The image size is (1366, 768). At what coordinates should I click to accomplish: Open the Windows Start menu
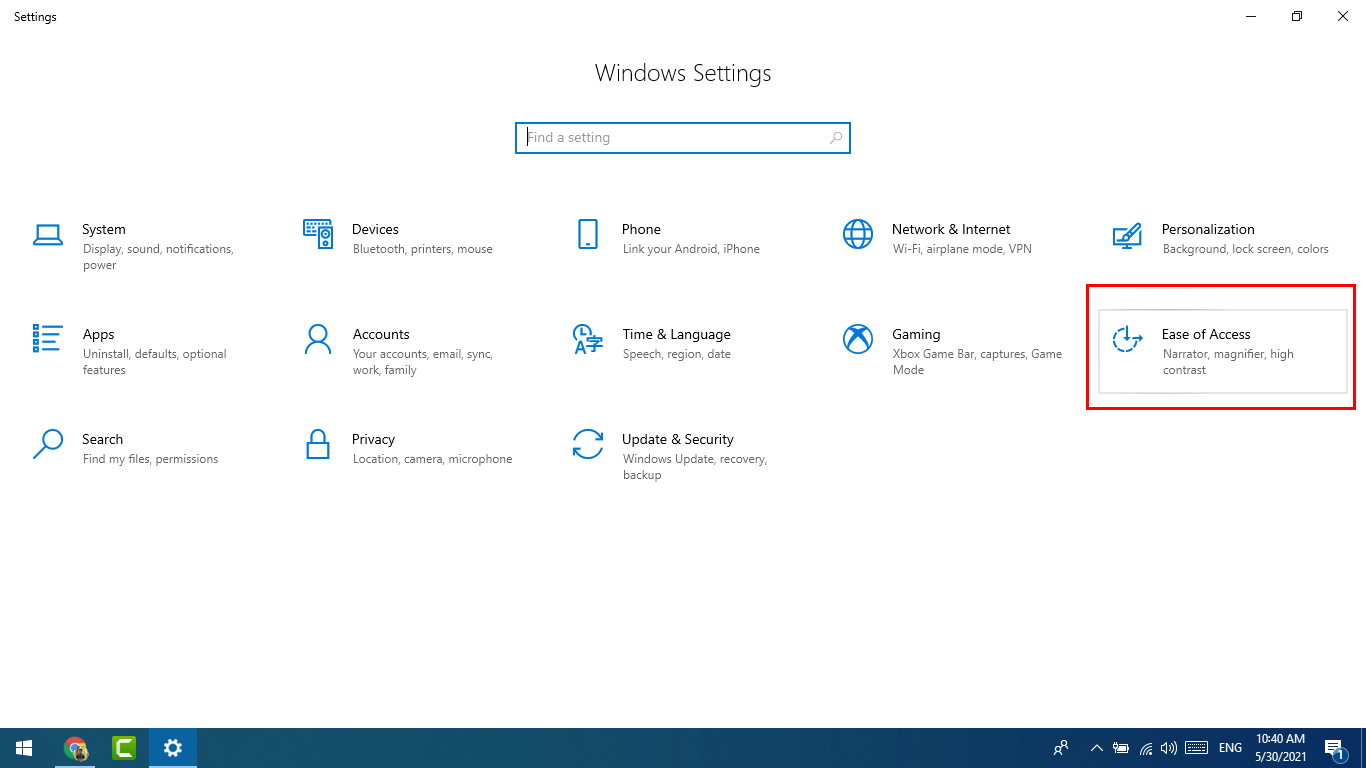click(x=24, y=748)
